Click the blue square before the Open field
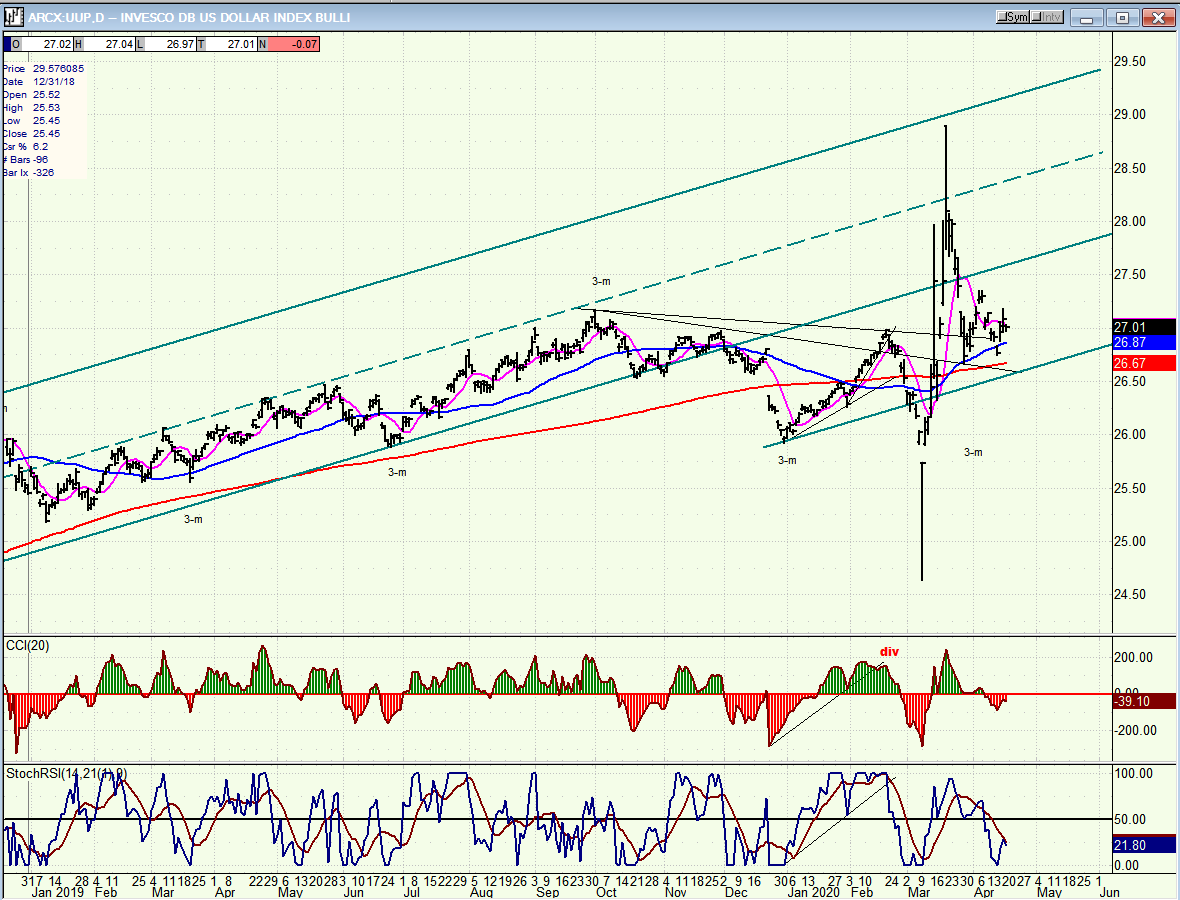Image resolution: width=1180 pixels, height=900 pixels. point(9,44)
